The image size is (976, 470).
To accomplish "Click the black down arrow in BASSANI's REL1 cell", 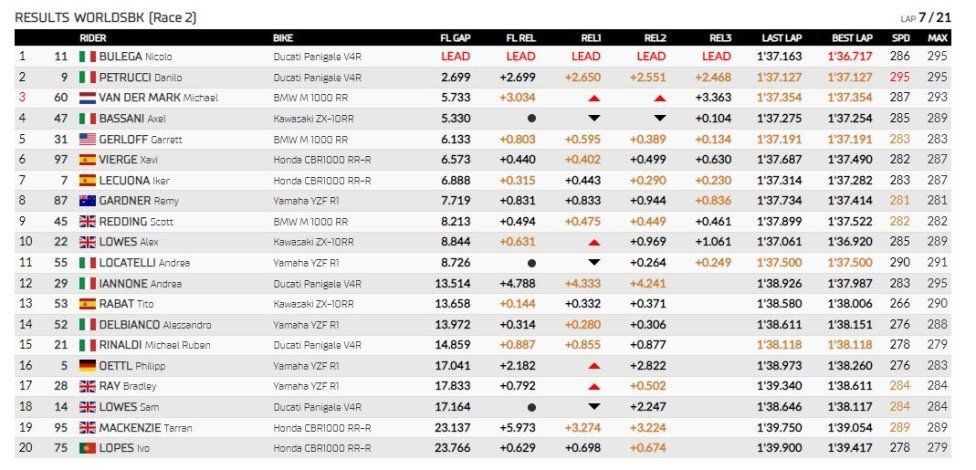I will point(594,118).
